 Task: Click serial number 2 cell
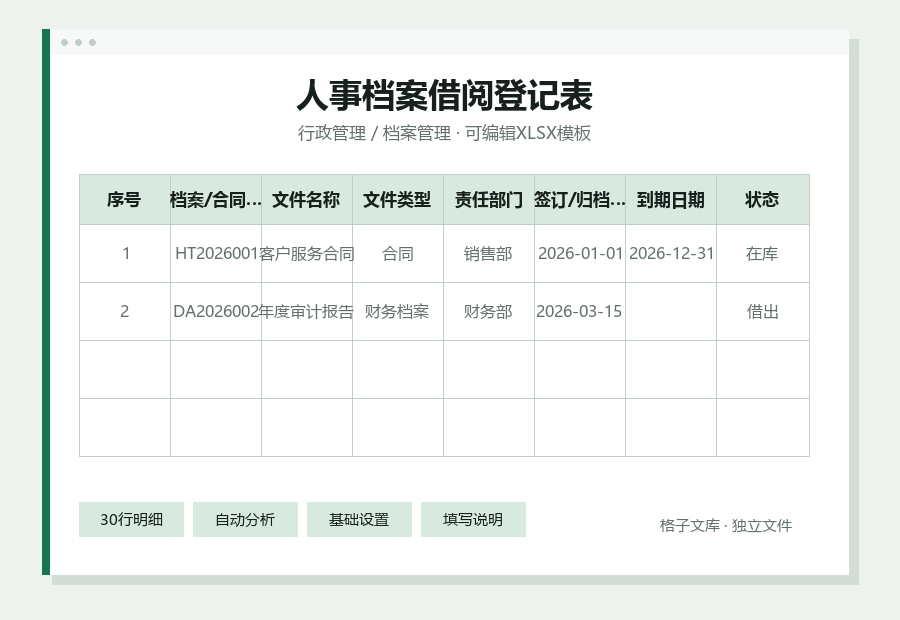tap(125, 312)
